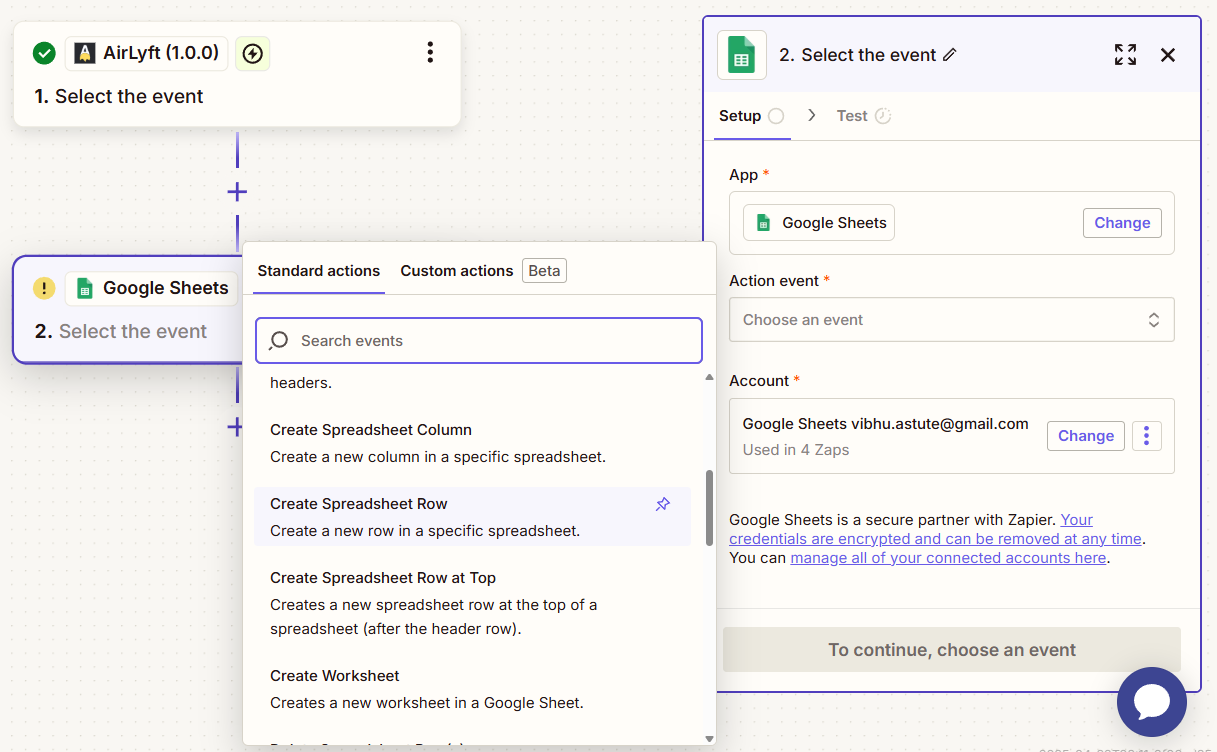Click the text 1. Select the event
This screenshot has width=1217, height=752.
(119, 97)
